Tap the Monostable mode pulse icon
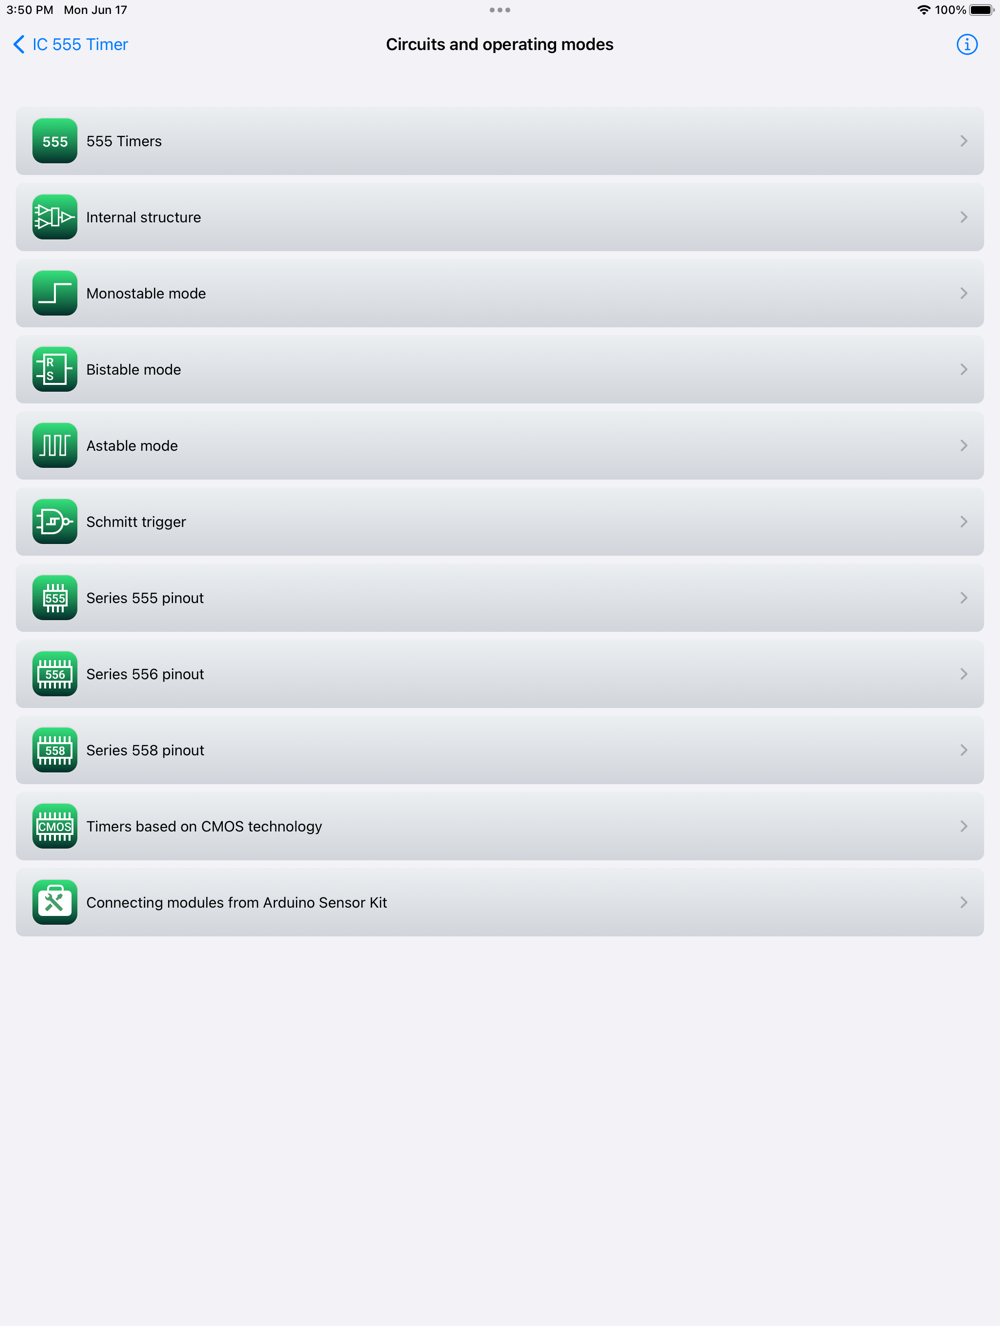This screenshot has width=1000, height=1334. (54, 293)
